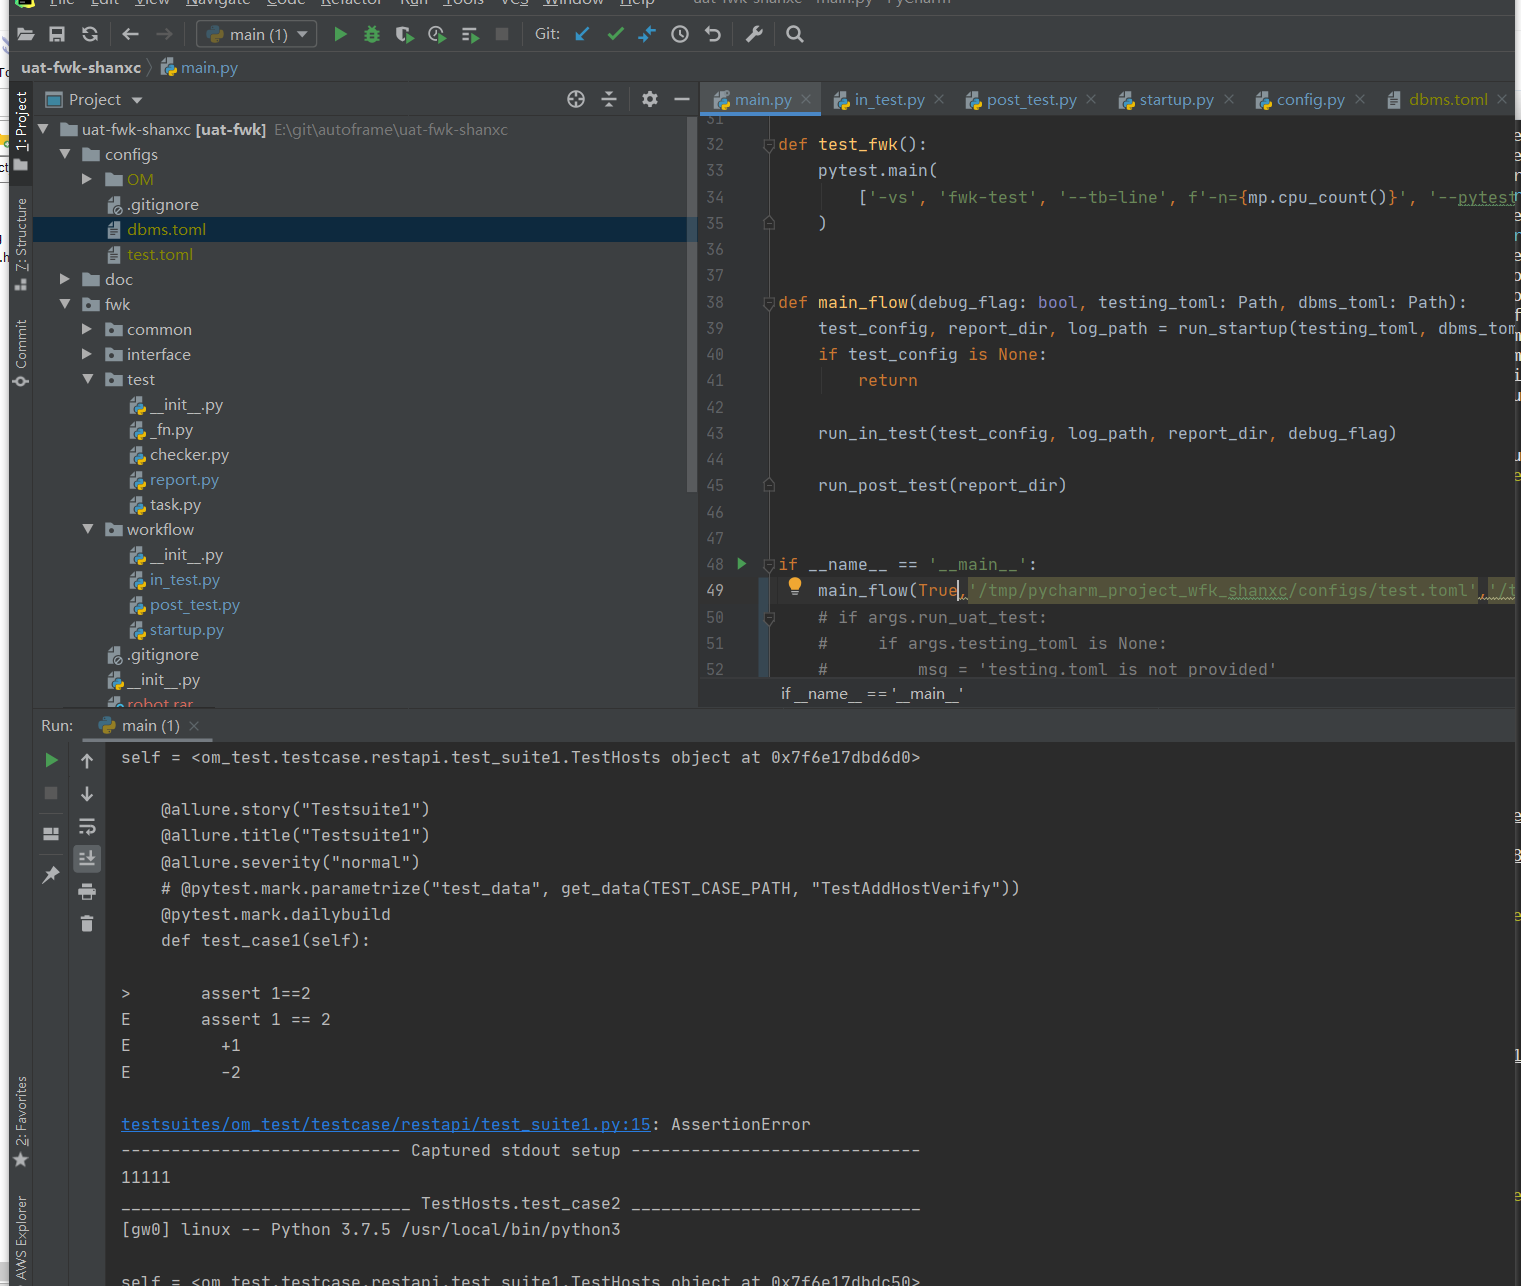The width and height of the screenshot is (1521, 1286).
Task: Toggle soft-wrap icon in Run panel
Action: click(x=87, y=826)
